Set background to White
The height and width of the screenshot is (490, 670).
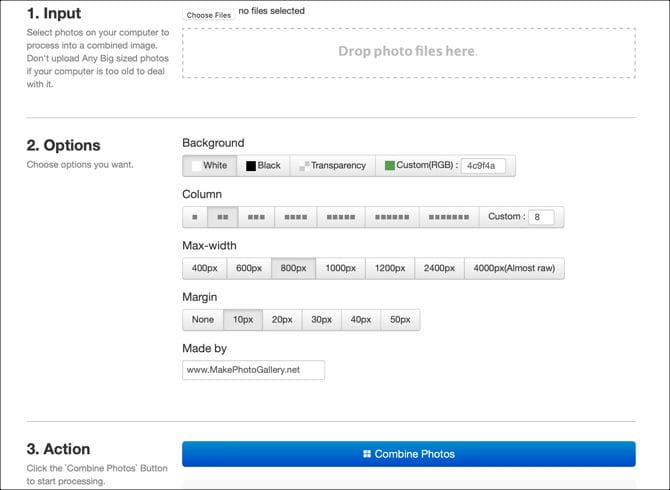click(x=209, y=166)
